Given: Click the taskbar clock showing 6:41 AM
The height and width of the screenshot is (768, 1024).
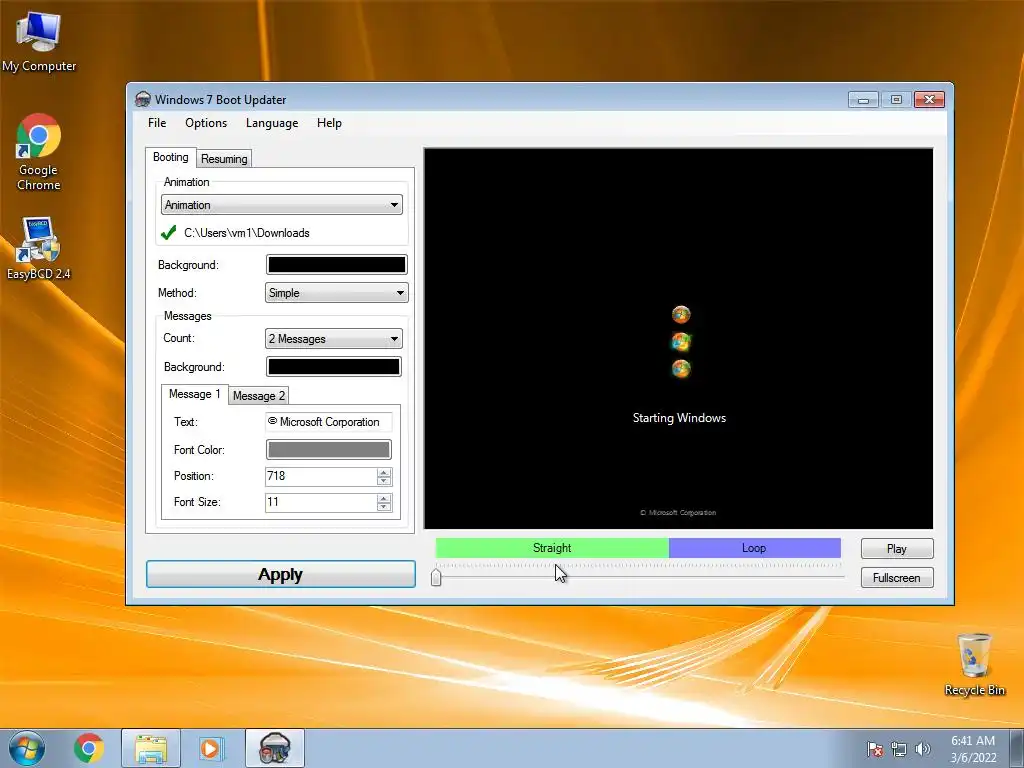Looking at the screenshot, I should coord(973,749).
